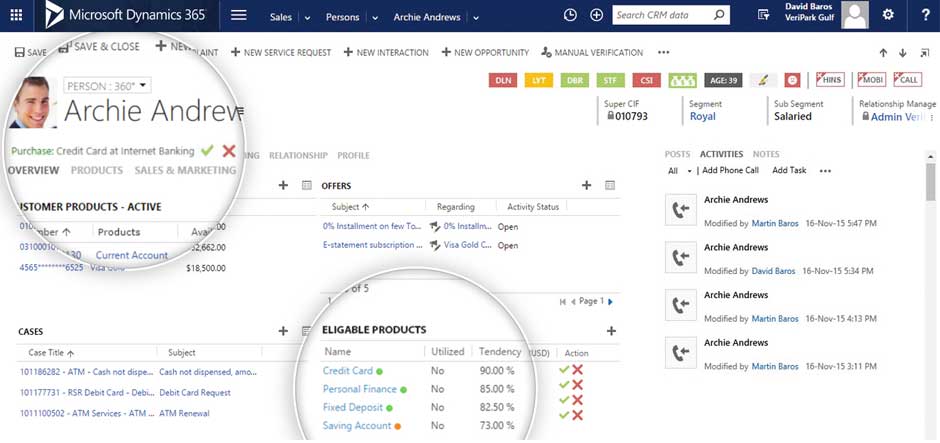
Task: Open recently viewed items clock icon
Action: (570, 15)
